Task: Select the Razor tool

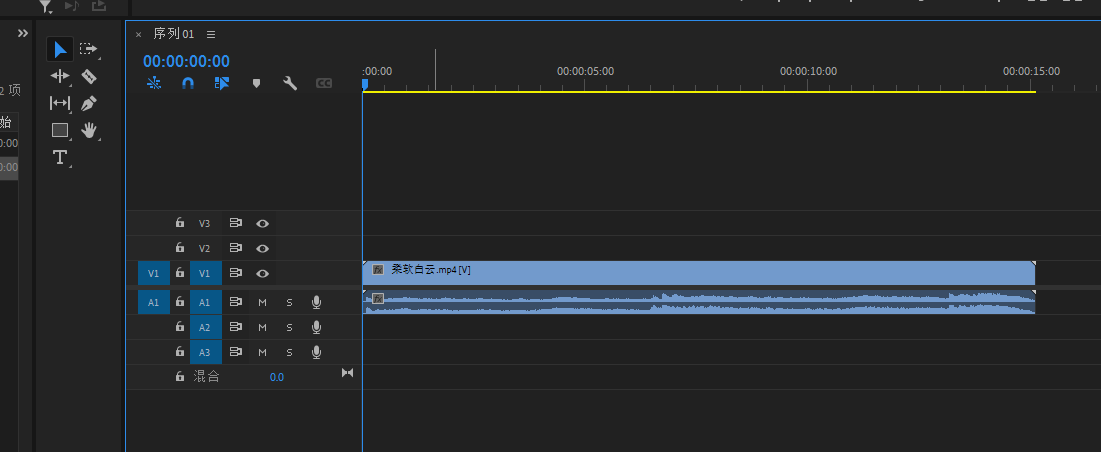Action: [89, 76]
